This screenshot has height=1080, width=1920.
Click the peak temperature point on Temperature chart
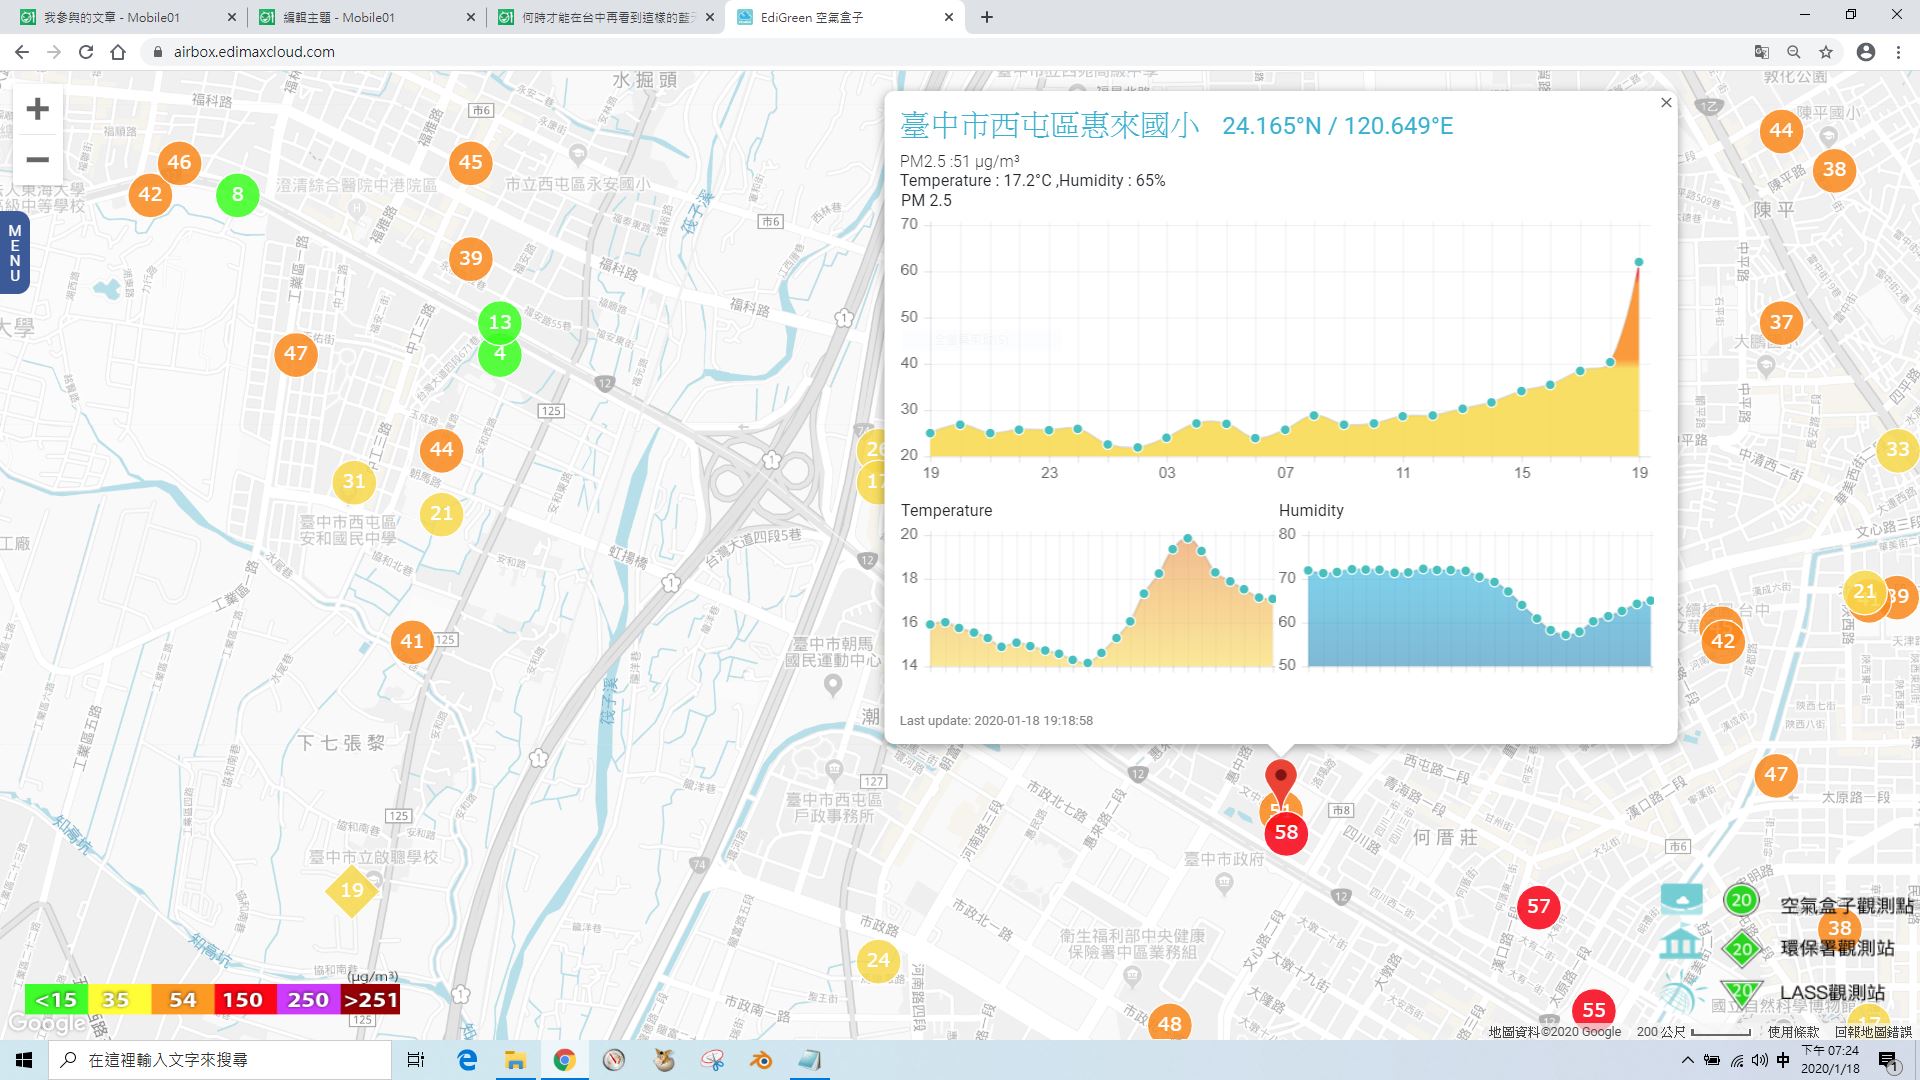pyautogui.click(x=1187, y=539)
